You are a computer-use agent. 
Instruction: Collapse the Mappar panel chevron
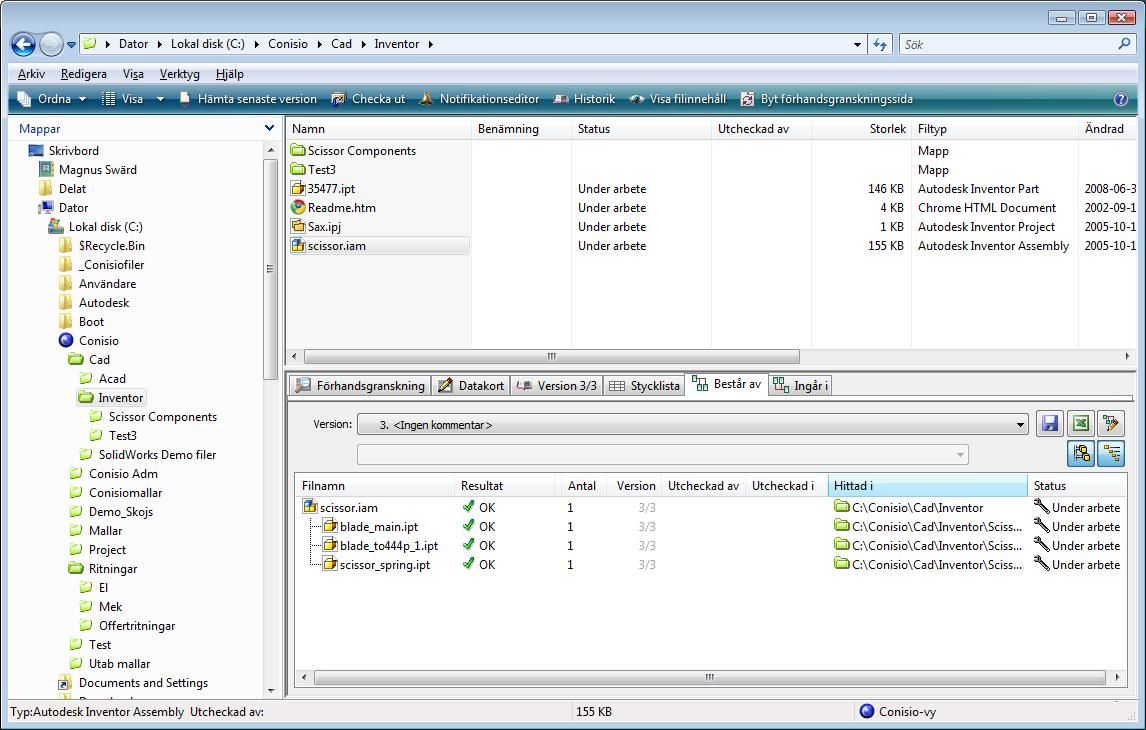click(269, 128)
